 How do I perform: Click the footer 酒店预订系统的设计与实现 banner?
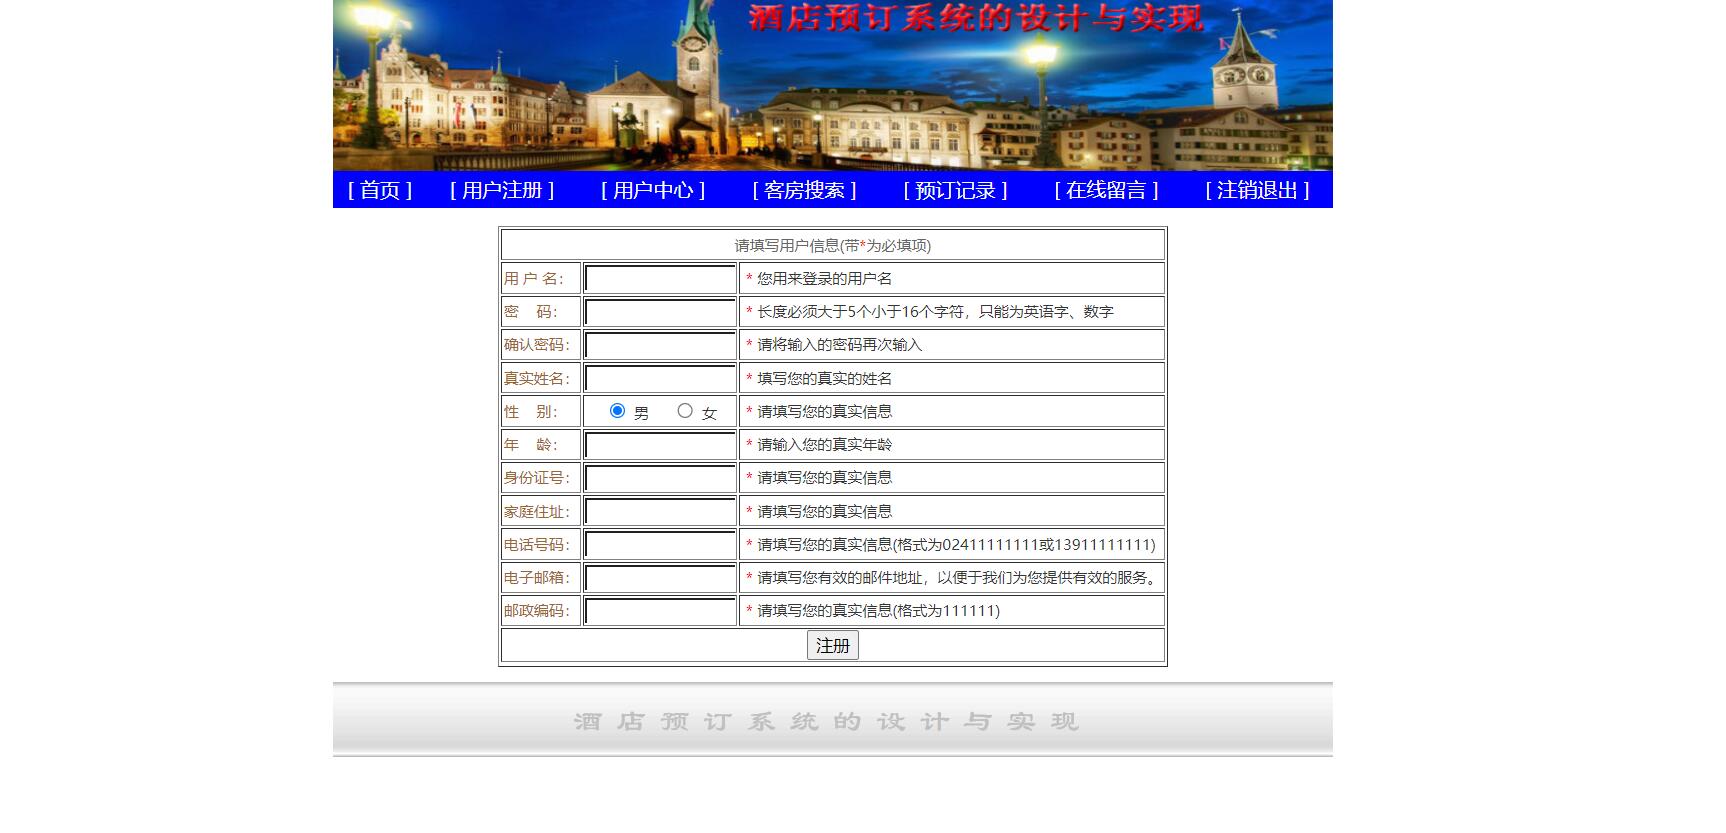click(833, 720)
